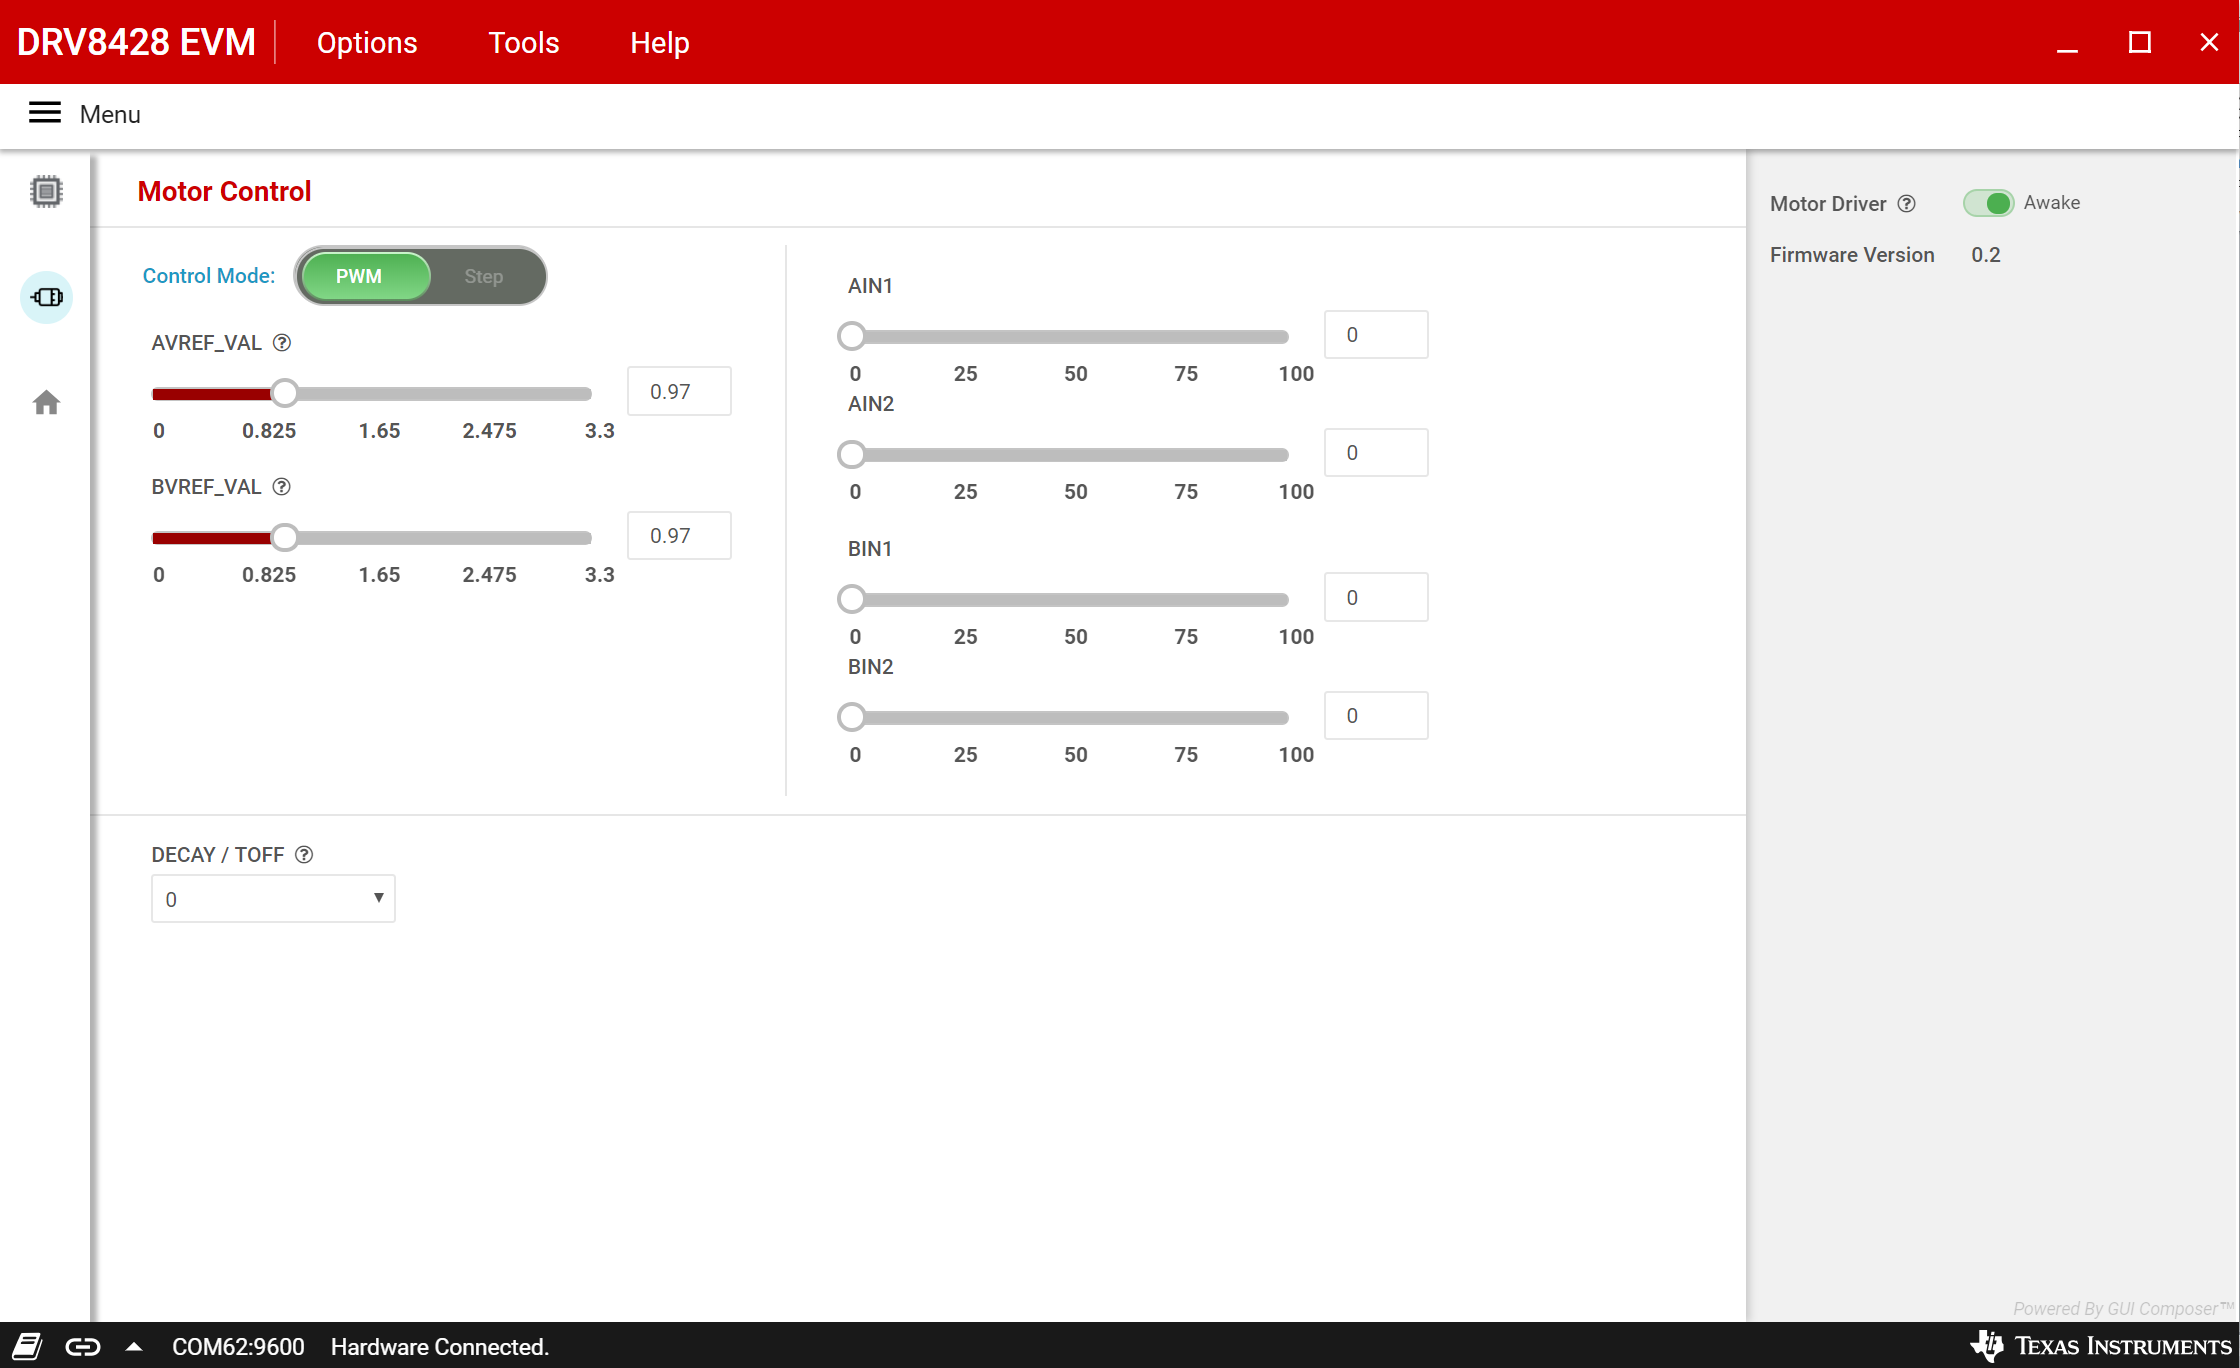This screenshot has width=2240, height=1368.
Task: Open the Register Map page in the sidebar
Action: pyautogui.click(x=46, y=190)
